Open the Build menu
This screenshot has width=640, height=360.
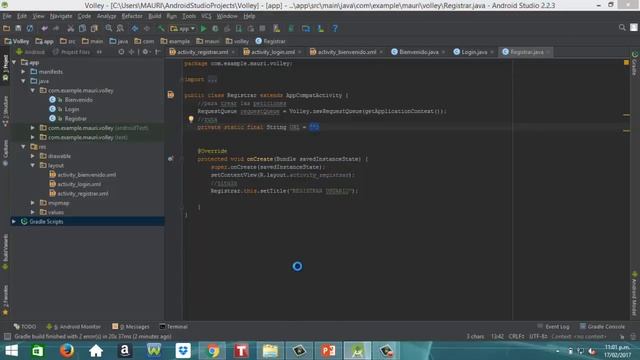(154, 16)
